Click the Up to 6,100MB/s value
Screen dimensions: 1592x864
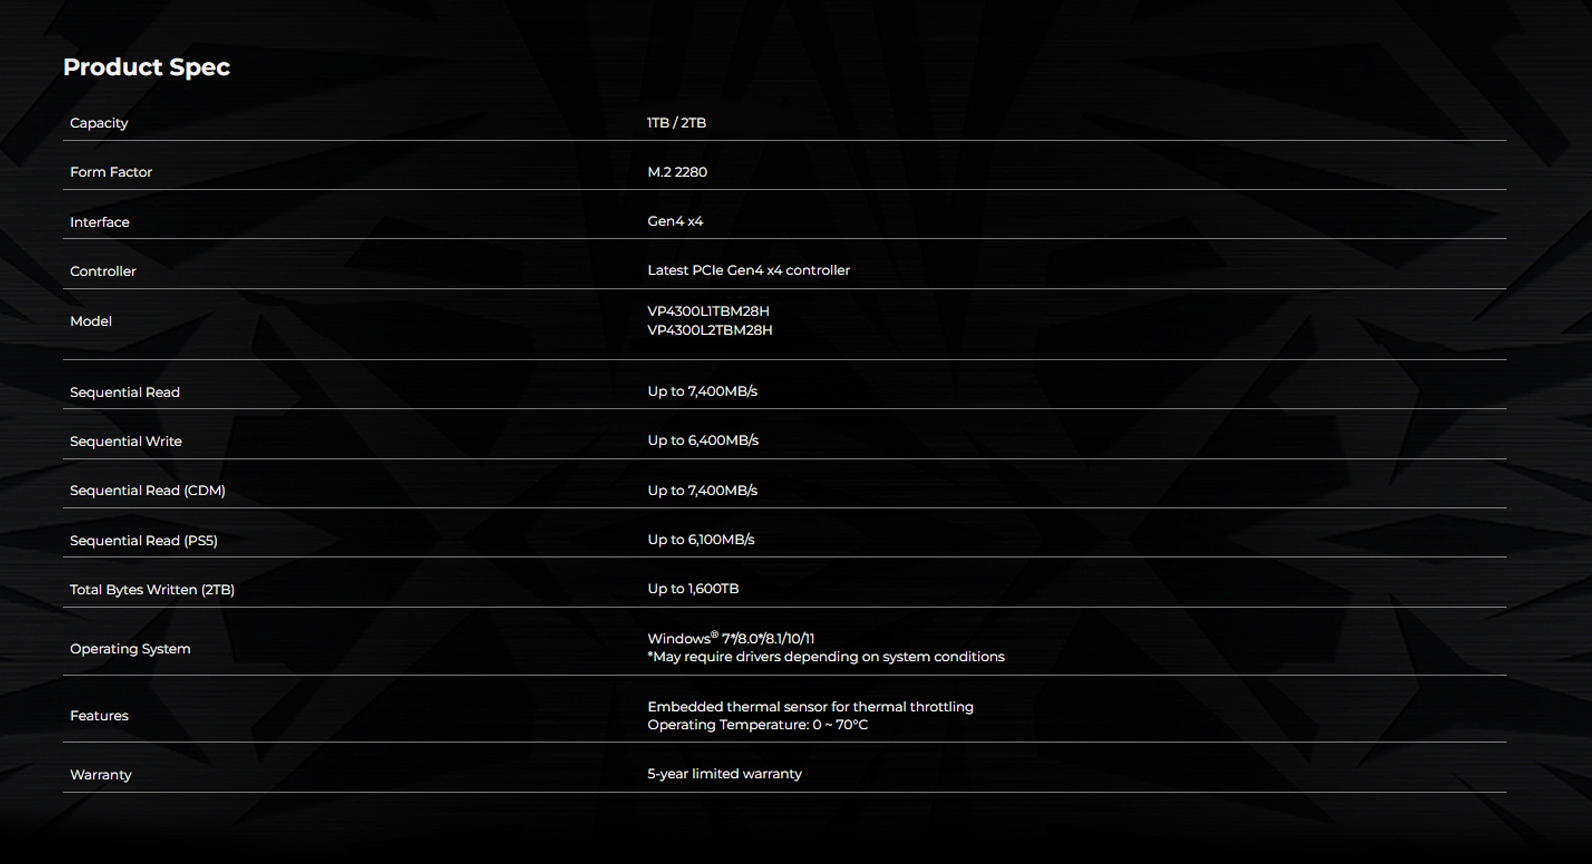700,539
